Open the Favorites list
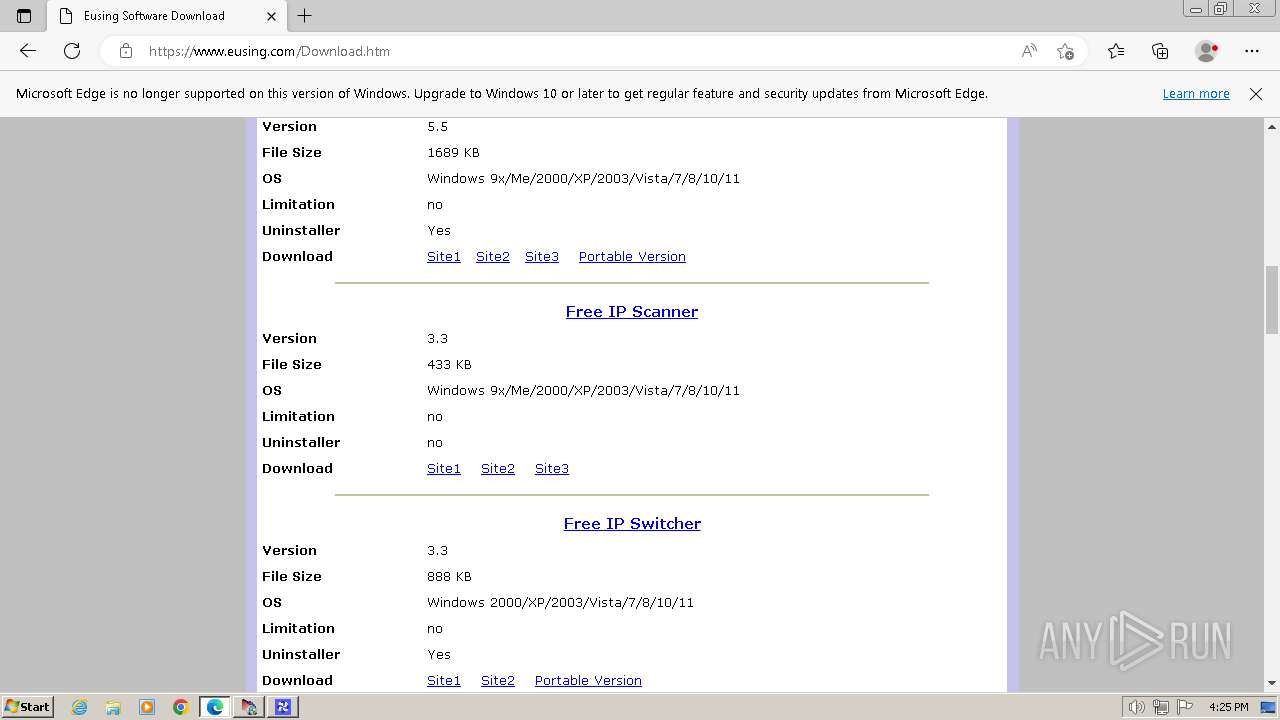1280x720 pixels. (x=1116, y=51)
